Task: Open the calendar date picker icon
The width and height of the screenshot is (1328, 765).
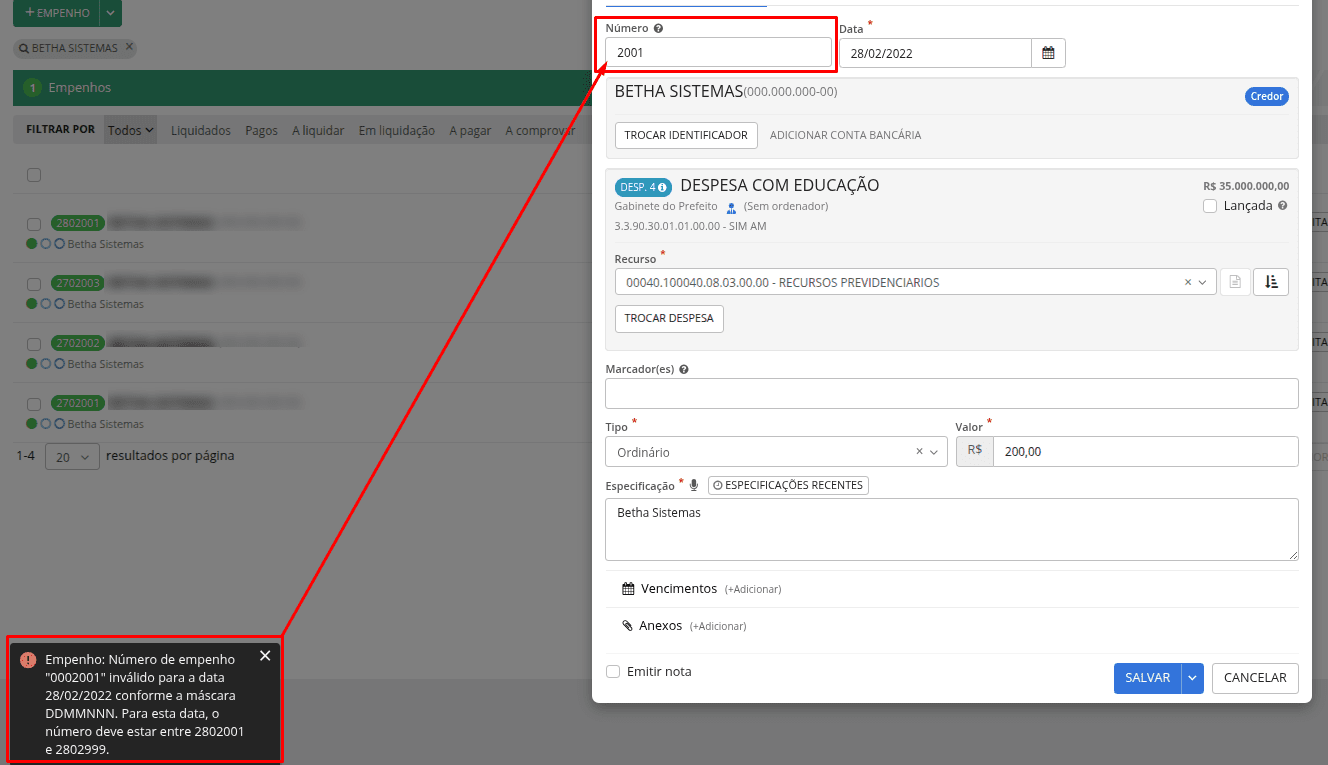Action: pyautogui.click(x=1048, y=53)
